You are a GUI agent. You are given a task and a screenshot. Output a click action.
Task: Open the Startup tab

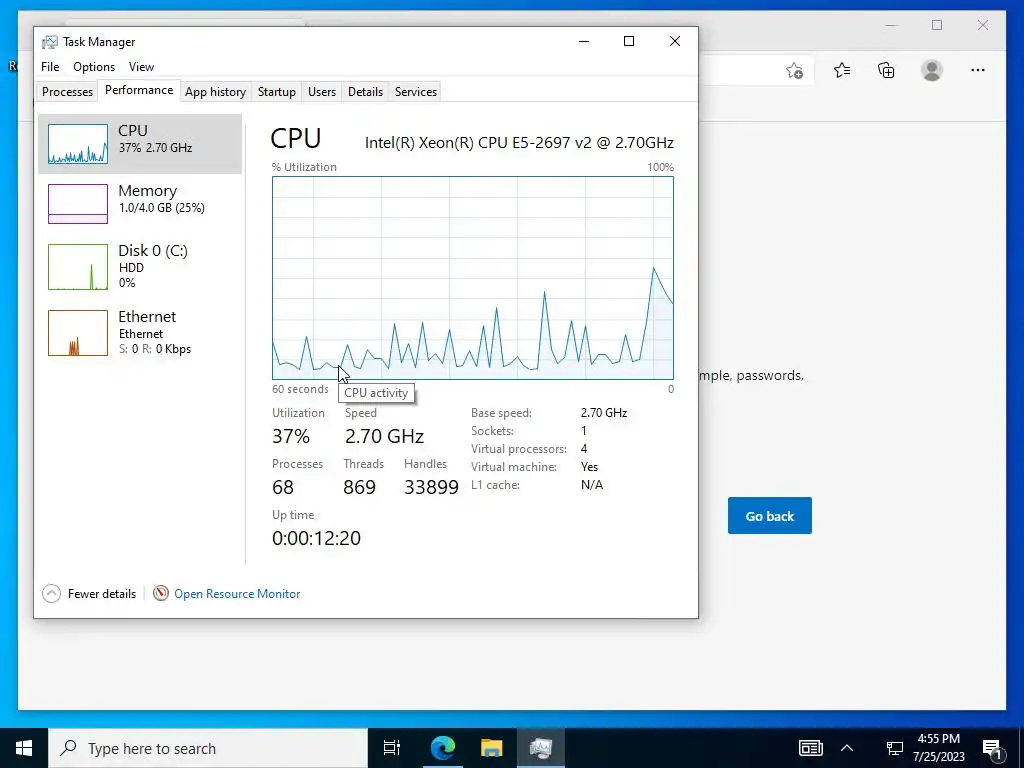(276, 91)
